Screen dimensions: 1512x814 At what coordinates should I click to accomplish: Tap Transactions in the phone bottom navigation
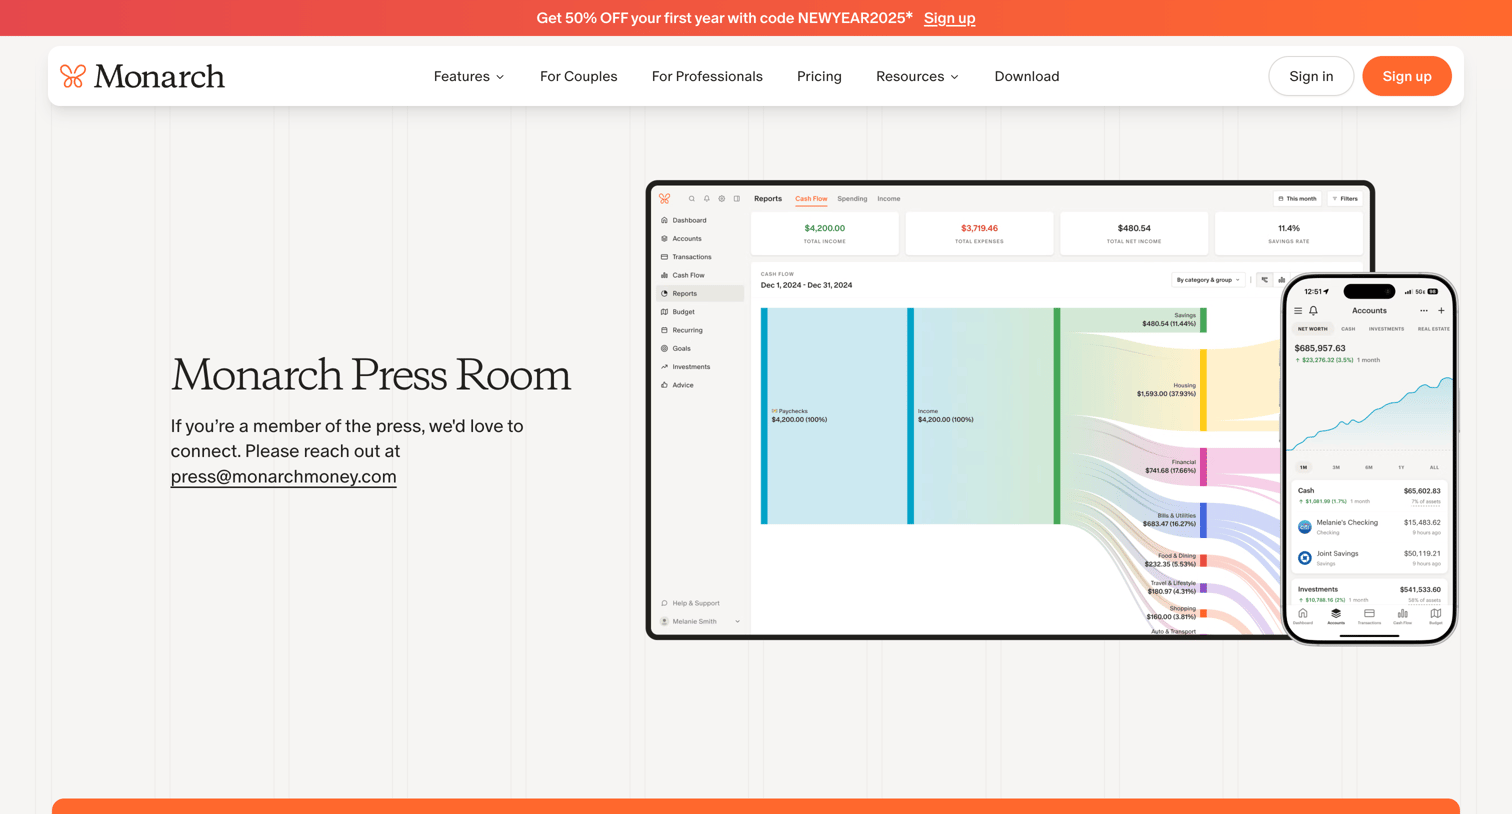(x=1369, y=617)
